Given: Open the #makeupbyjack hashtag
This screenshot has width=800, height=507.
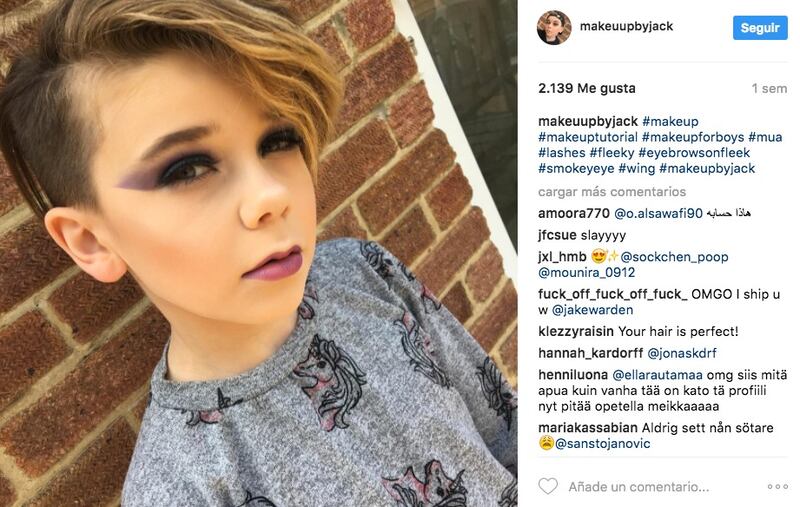Looking at the screenshot, I should coord(707,168).
